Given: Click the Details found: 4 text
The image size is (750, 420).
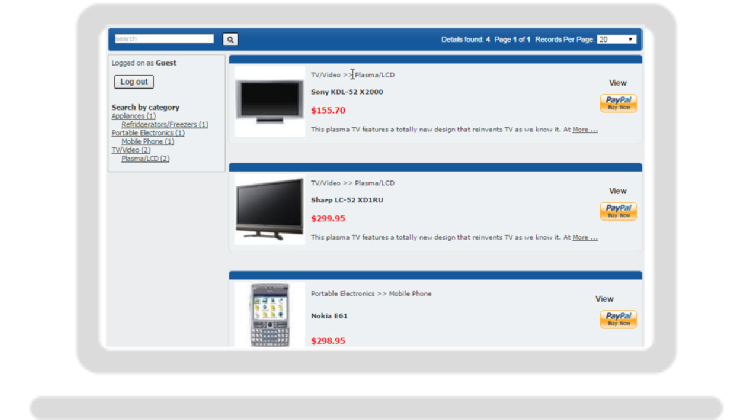Looking at the screenshot, I should [465, 40].
